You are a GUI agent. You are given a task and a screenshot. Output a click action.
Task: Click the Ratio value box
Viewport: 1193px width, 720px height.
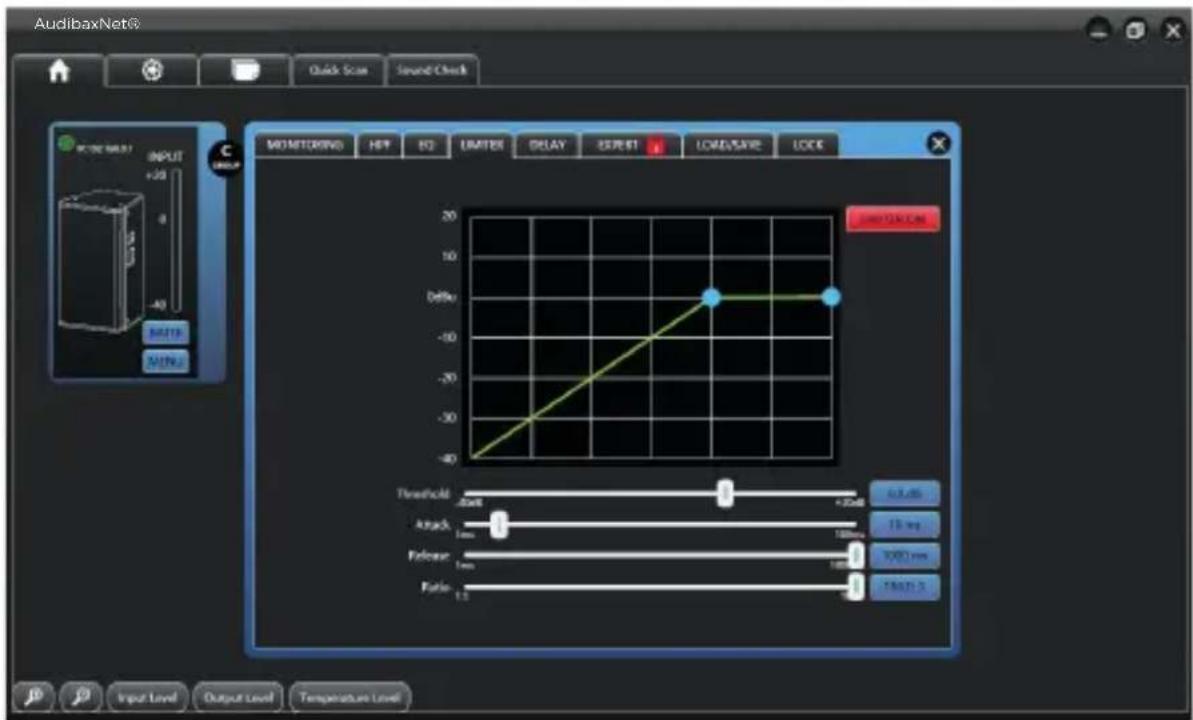[905, 587]
